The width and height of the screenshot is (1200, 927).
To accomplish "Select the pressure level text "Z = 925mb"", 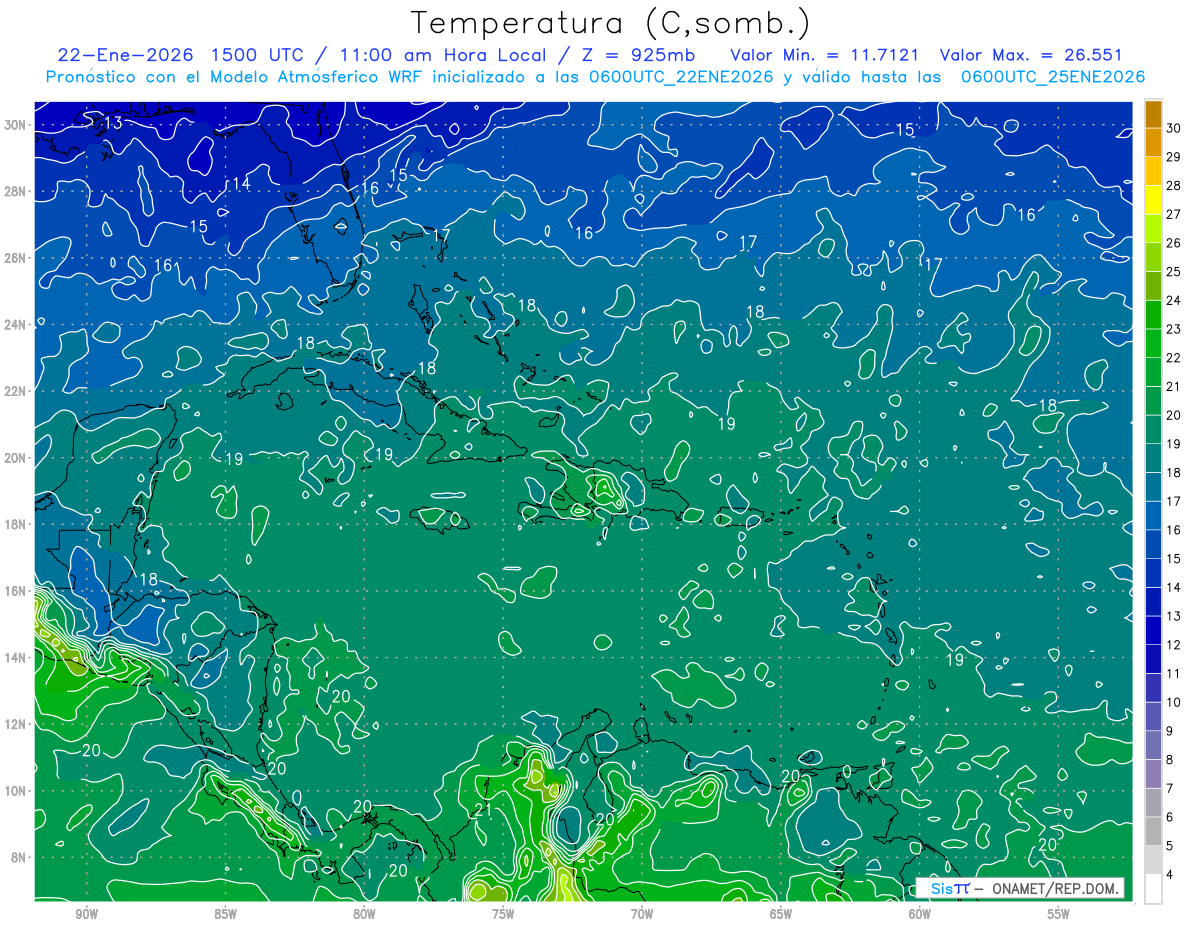I will 638,55.
